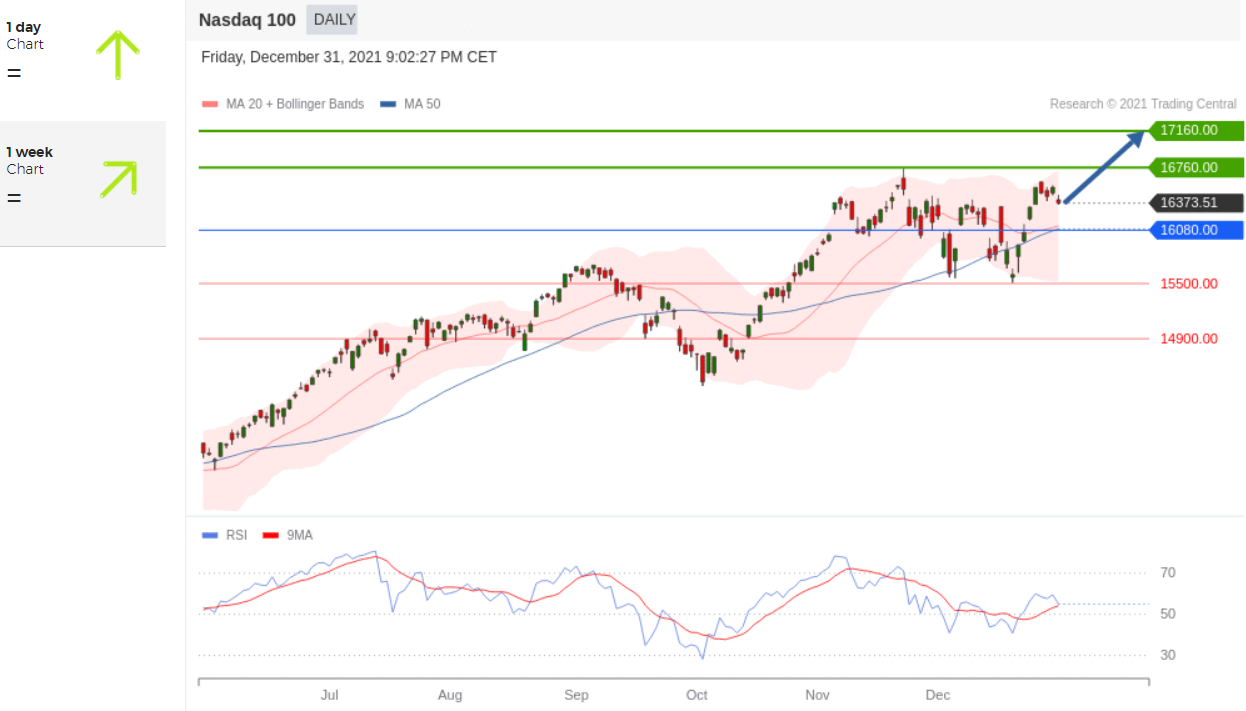Click the DAILY timeframe badge
Screen dimensions: 1246x711
(x=333, y=19)
